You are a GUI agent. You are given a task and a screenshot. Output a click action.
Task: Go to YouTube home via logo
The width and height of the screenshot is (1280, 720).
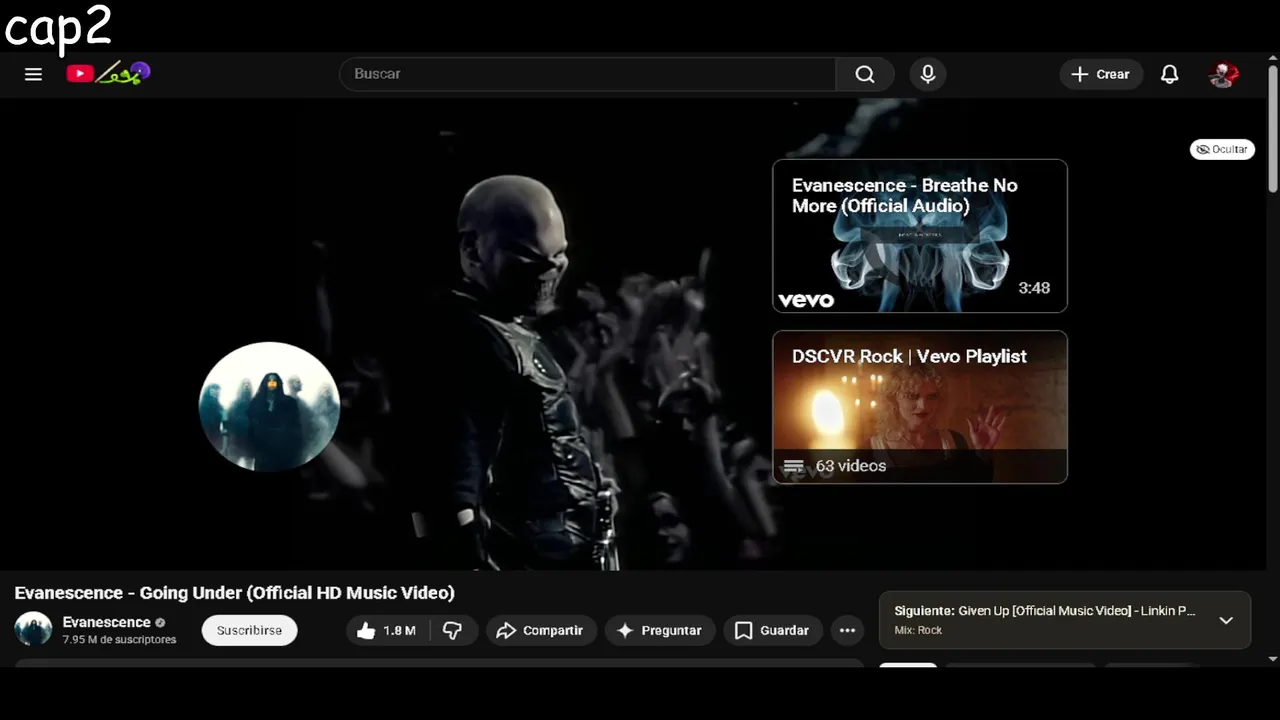108,73
